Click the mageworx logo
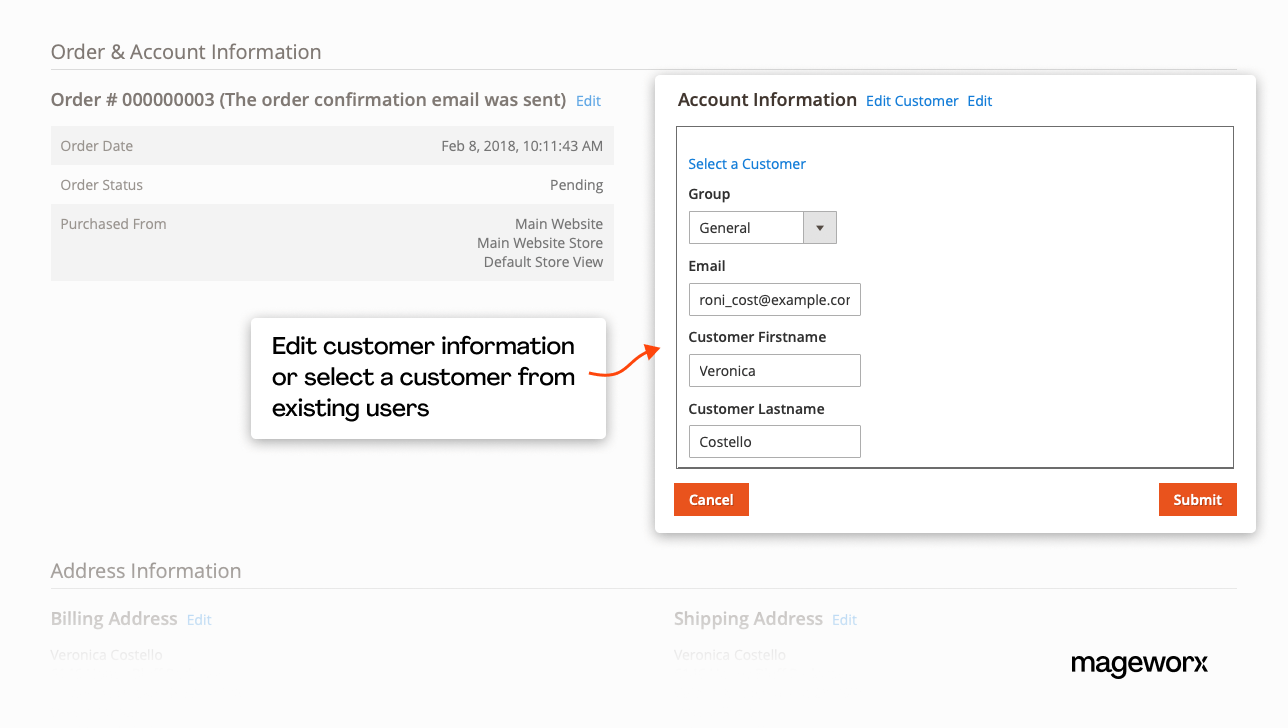The width and height of the screenshot is (1288, 728). [1139, 665]
